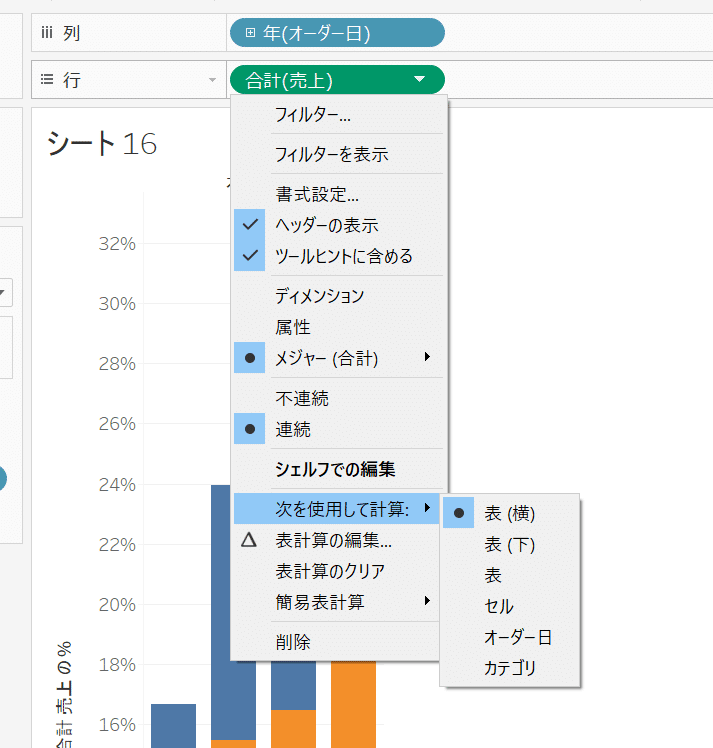Open the small dropdown arrow on 行 shelf
Image resolution: width=713 pixels, height=748 pixels.
coord(213,80)
